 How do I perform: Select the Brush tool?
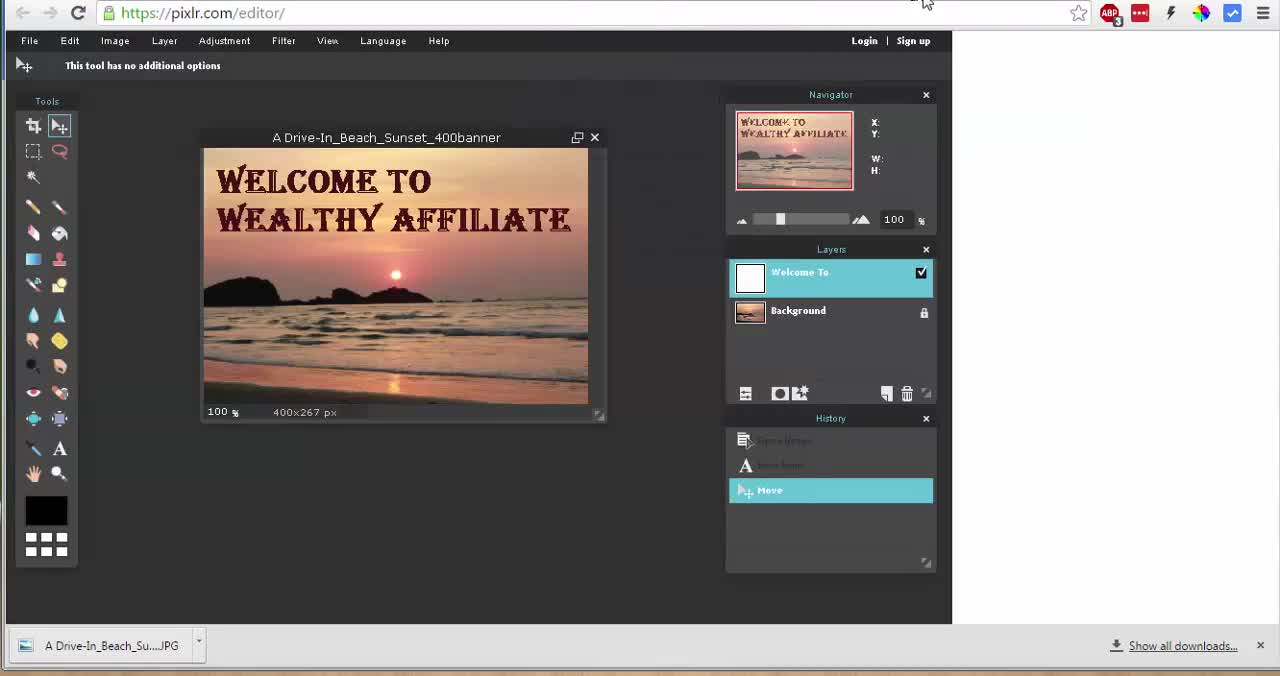59,207
